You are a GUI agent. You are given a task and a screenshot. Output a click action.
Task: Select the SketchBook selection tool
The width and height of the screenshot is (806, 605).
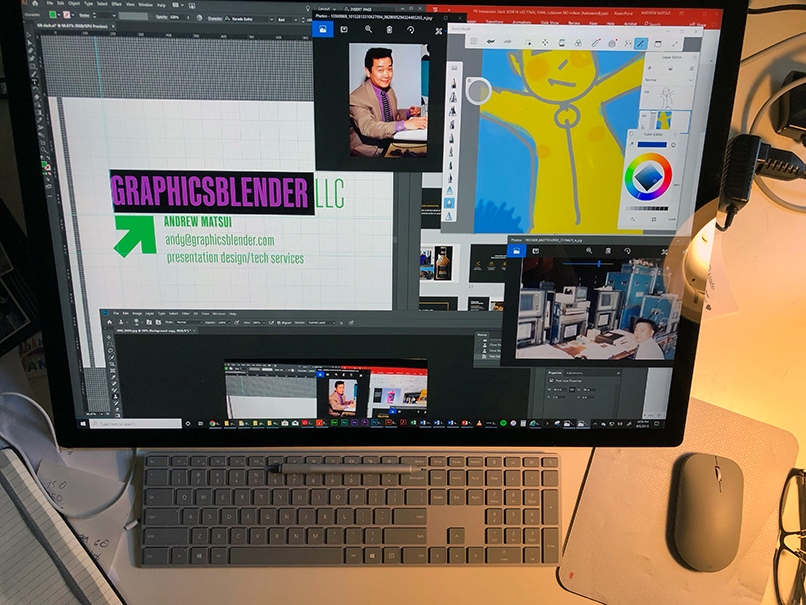pos(528,43)
